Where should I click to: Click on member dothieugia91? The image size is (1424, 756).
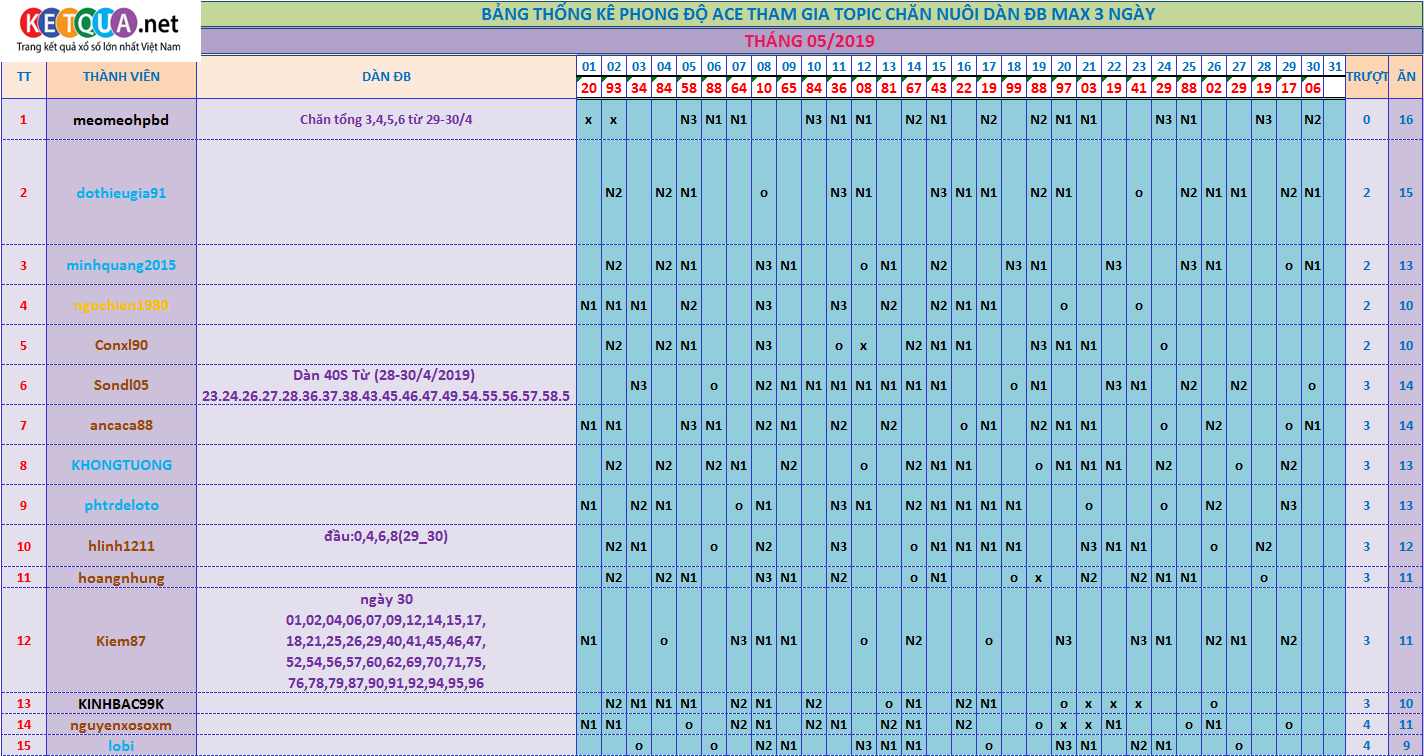[x=121, y=193]
